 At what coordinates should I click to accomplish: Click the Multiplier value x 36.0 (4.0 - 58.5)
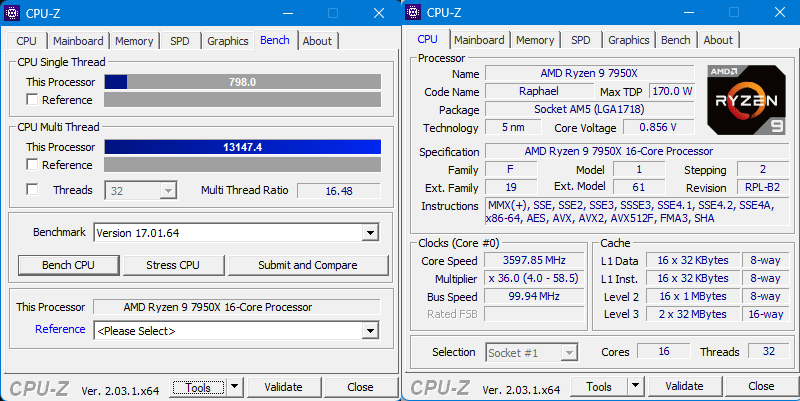[x=534, y=279]
